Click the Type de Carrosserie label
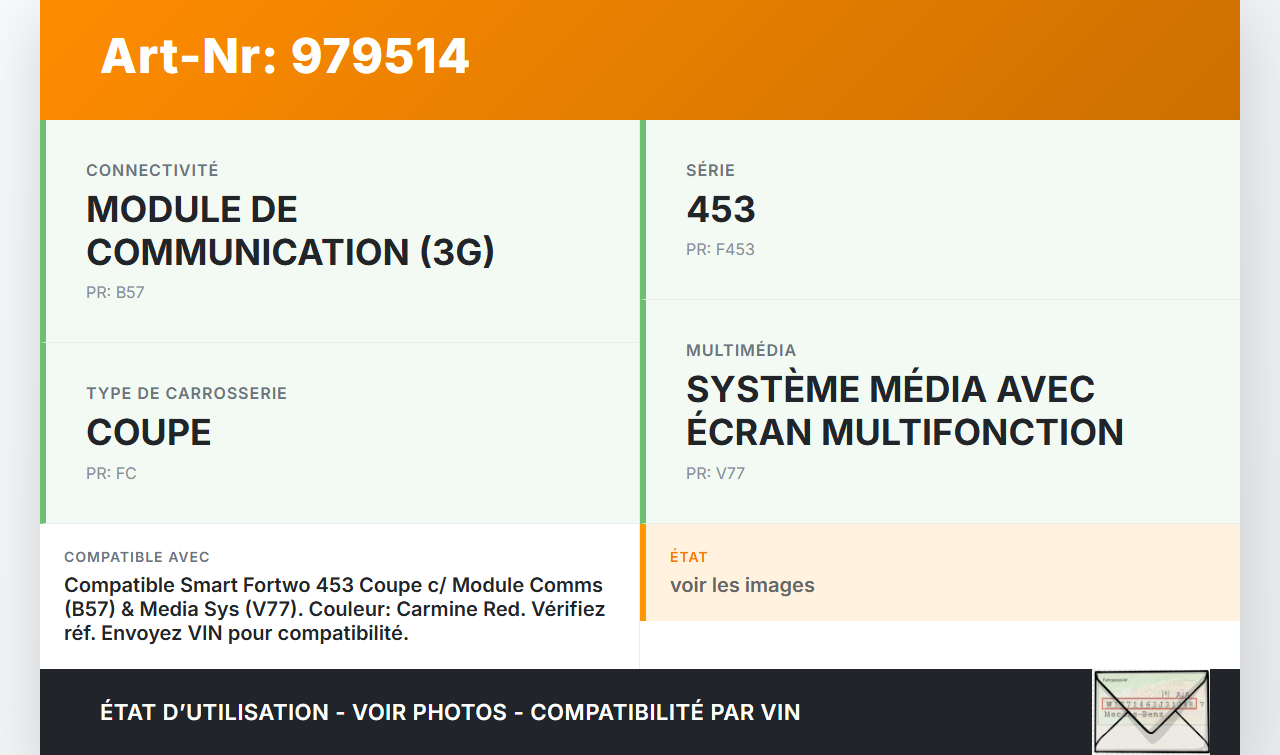The width and height of the screenshot is (1280, 755). (186, 394)
